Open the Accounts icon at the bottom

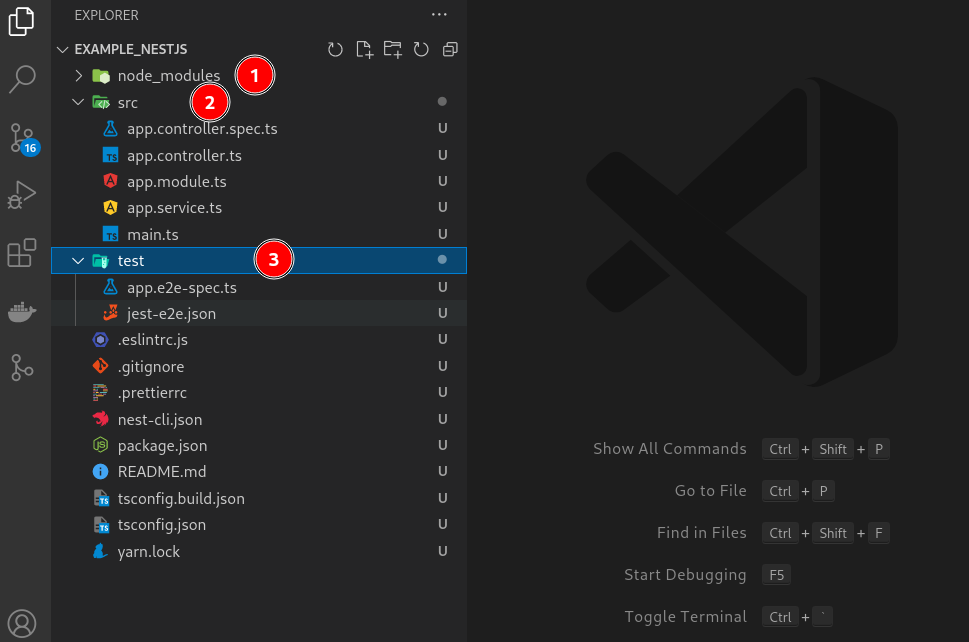click(x=22, y=622)
